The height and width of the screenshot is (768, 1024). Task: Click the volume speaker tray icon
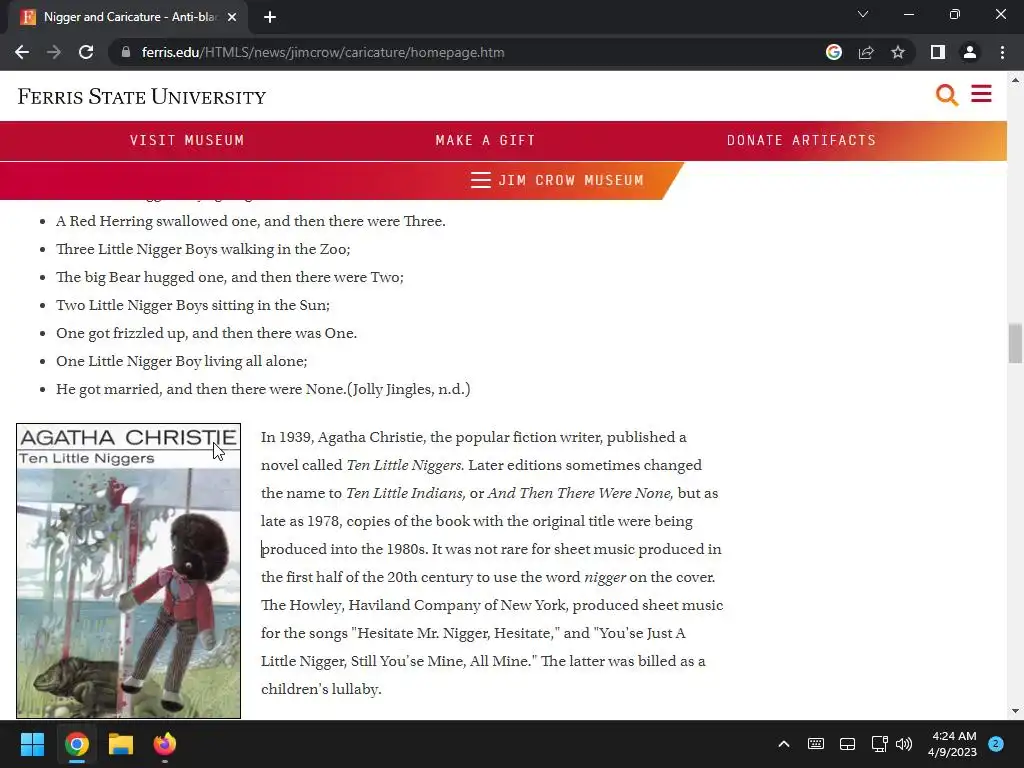click(x=904, y=744)
